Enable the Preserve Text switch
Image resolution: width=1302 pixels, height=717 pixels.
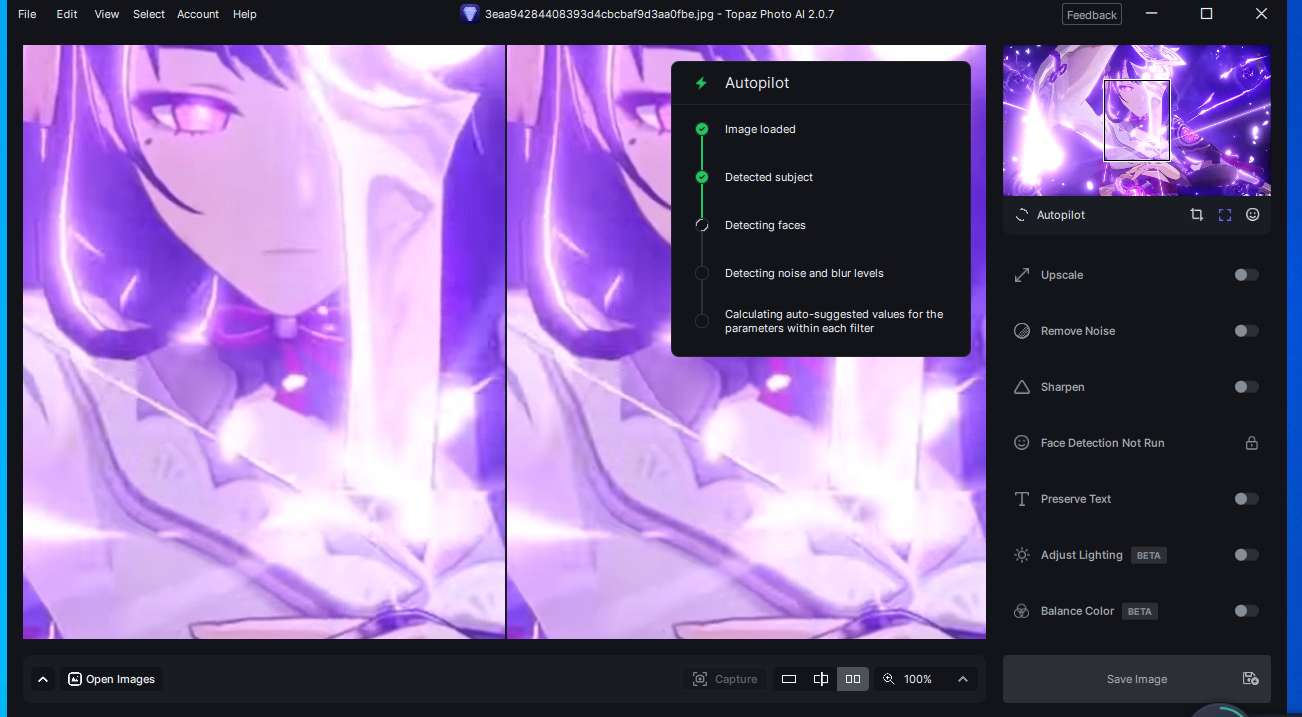click(1246, 499)
